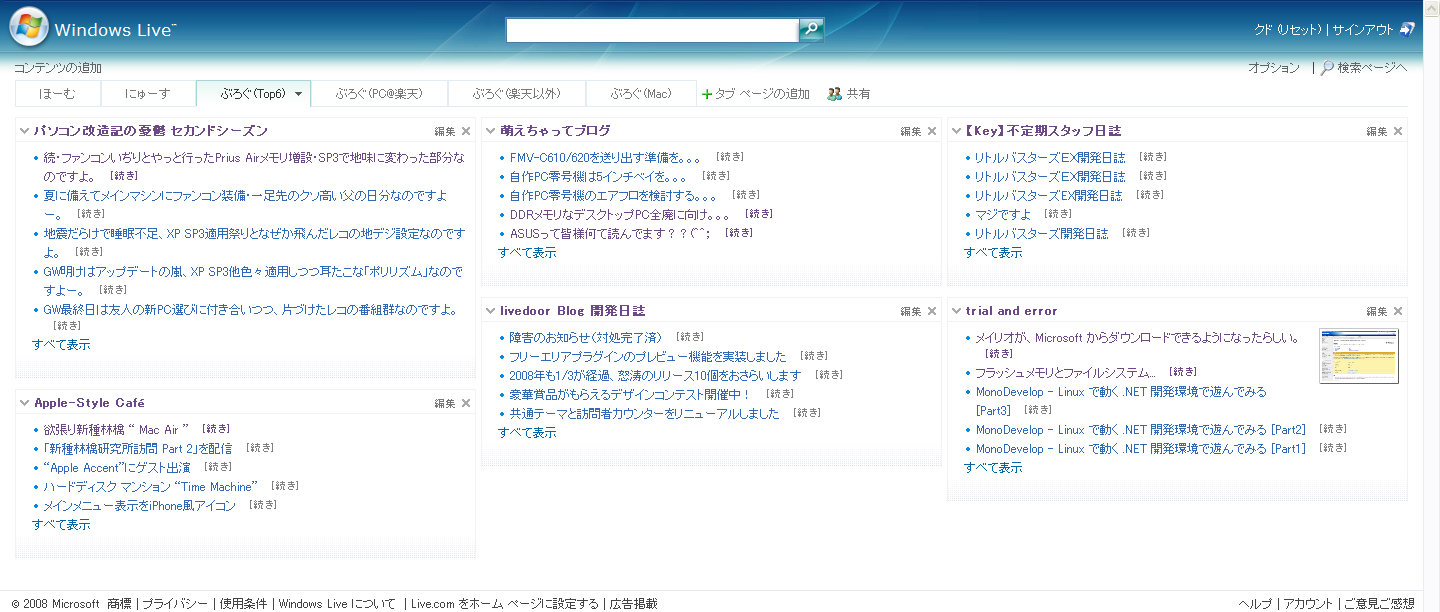The width and height of the screenshot is (1440, 612).
Task: Click the タブ ページの追加 link
Action: point(762,94)
